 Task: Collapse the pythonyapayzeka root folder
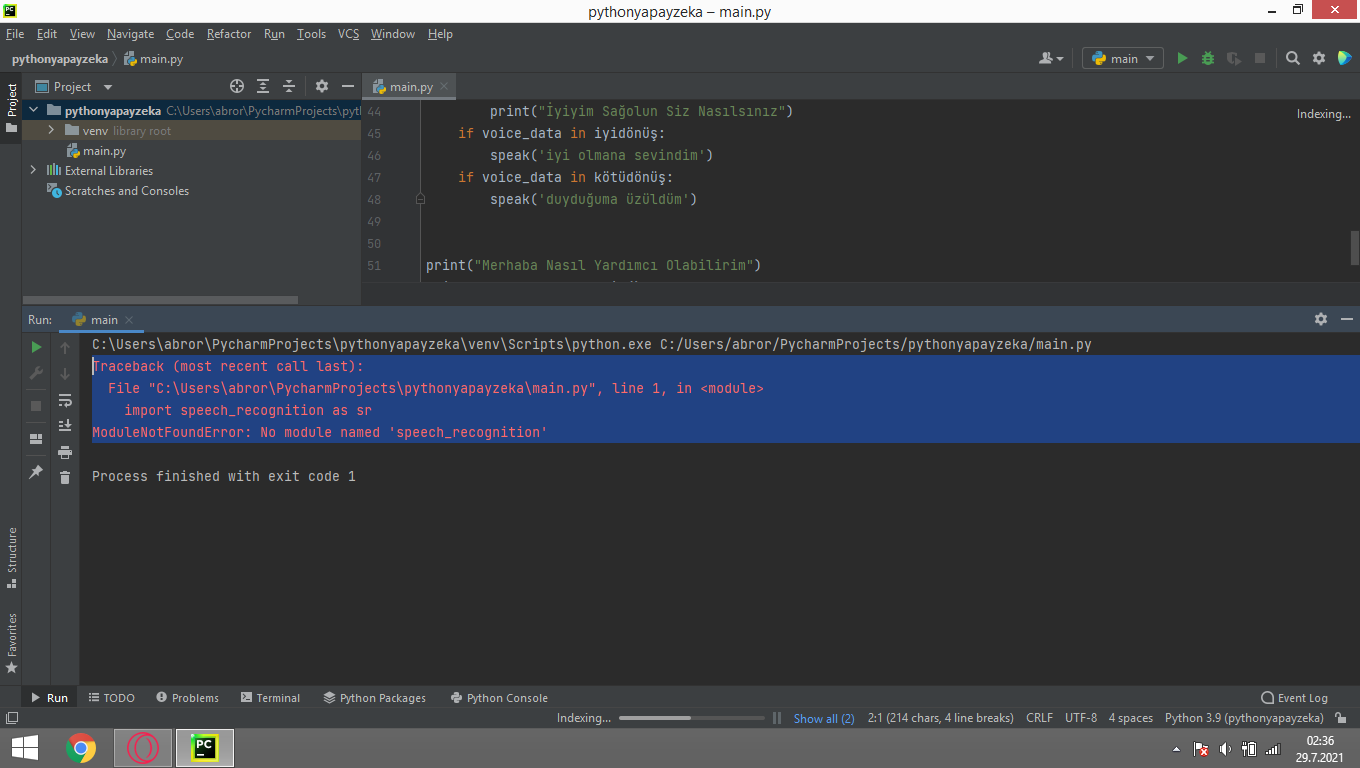33,111
